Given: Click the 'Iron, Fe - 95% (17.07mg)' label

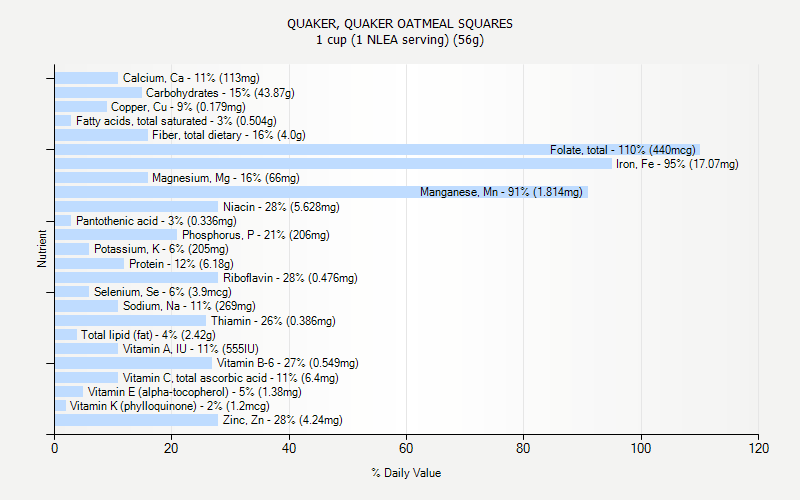Looking at the screenshot, I should click(677, 164).
